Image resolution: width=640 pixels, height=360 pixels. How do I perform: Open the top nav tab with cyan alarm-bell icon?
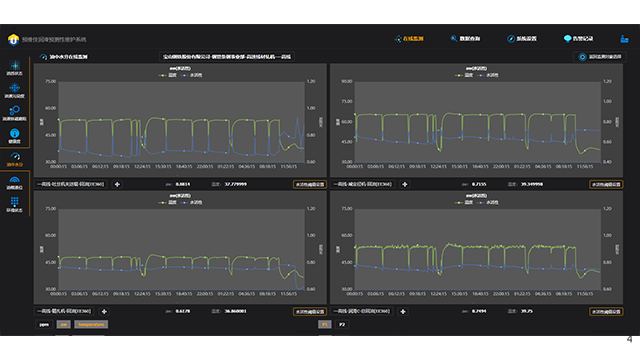(x=578, y=39)
